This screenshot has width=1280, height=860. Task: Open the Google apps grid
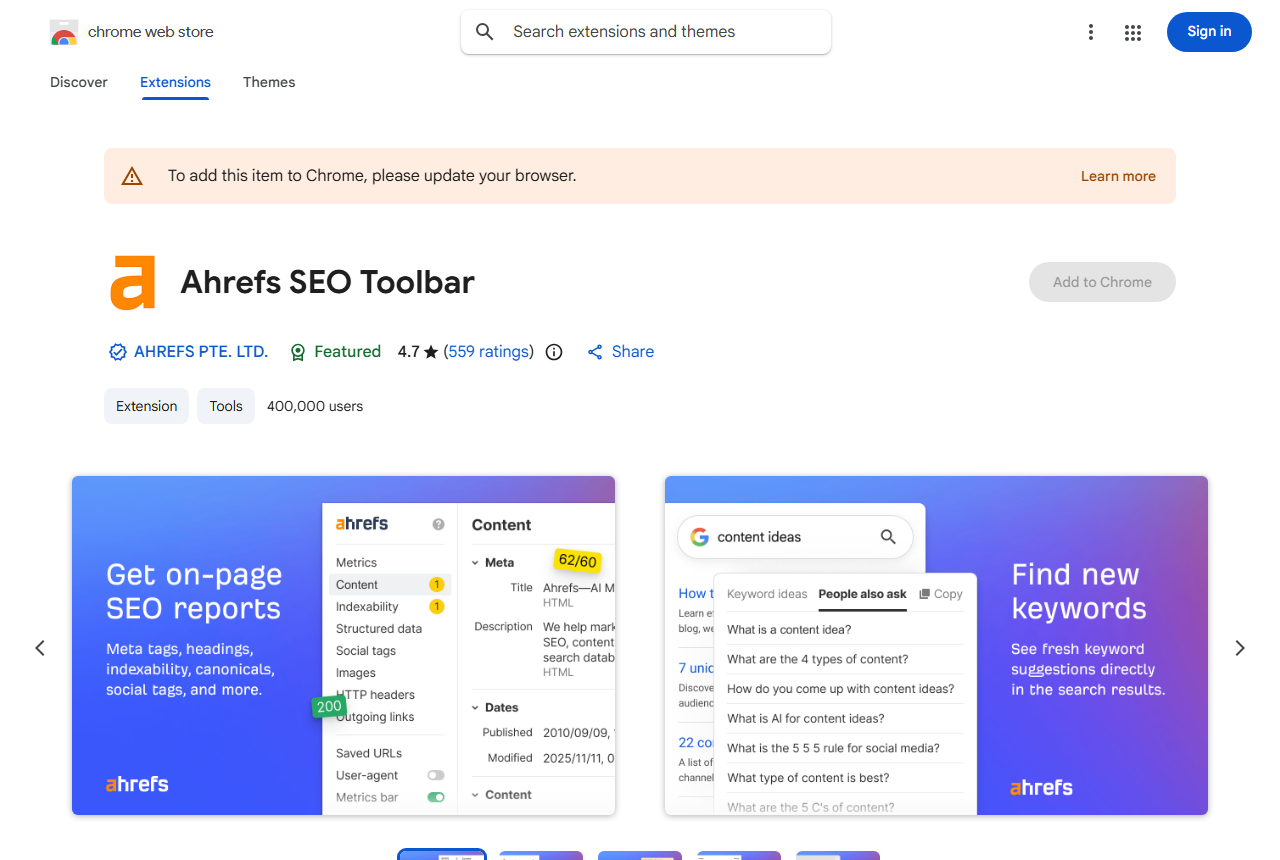coord(1133,32)
